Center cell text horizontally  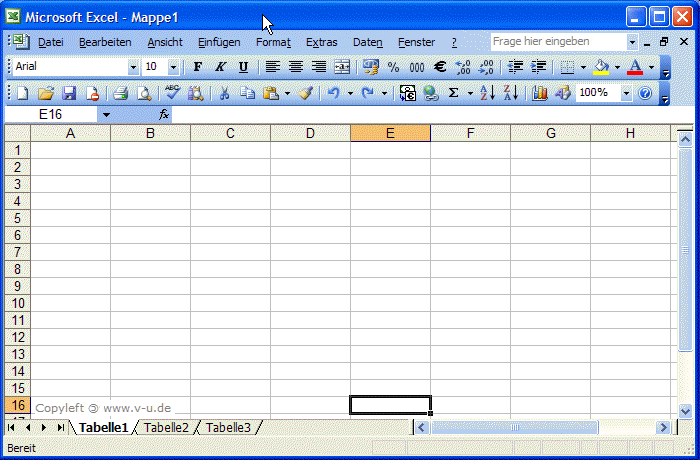pyautogui.click(x=296, y=67)
